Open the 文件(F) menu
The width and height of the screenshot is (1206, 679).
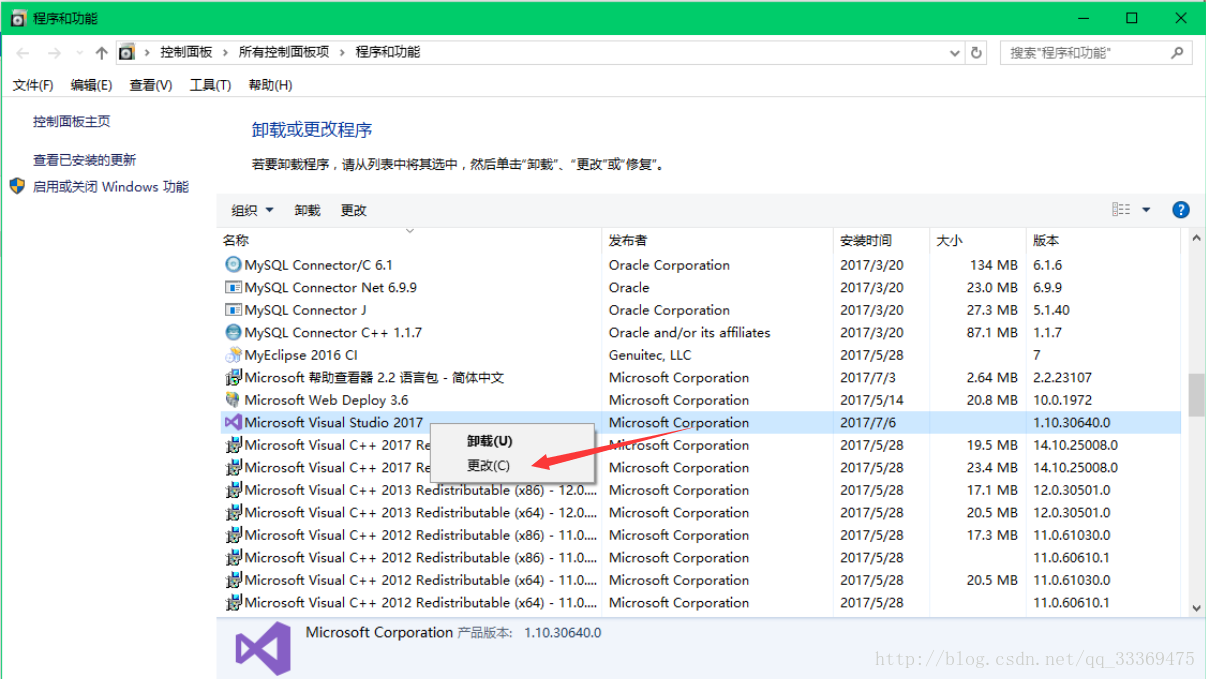point(33,85)
